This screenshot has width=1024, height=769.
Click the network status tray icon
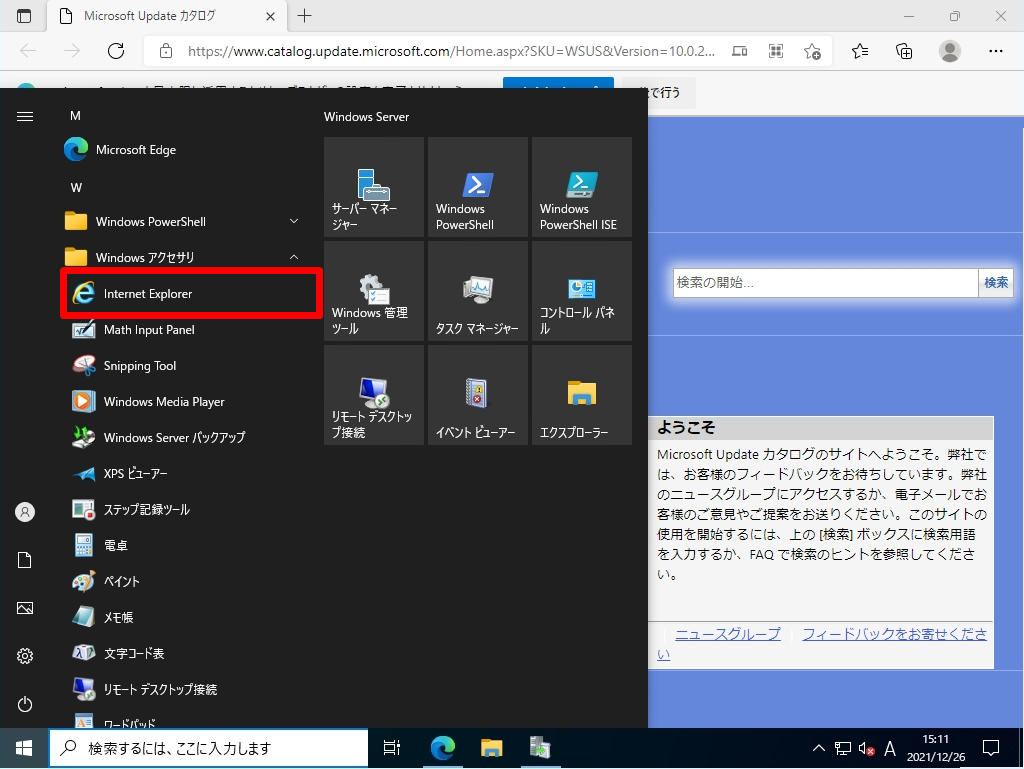point(842,749)
